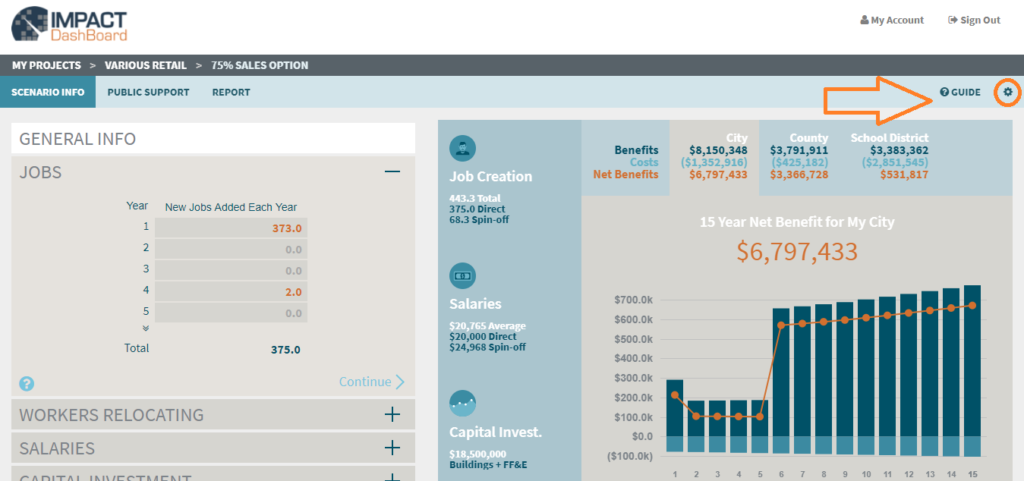Open My Account
The image size is (1024, 481).
tap(892, 20)
